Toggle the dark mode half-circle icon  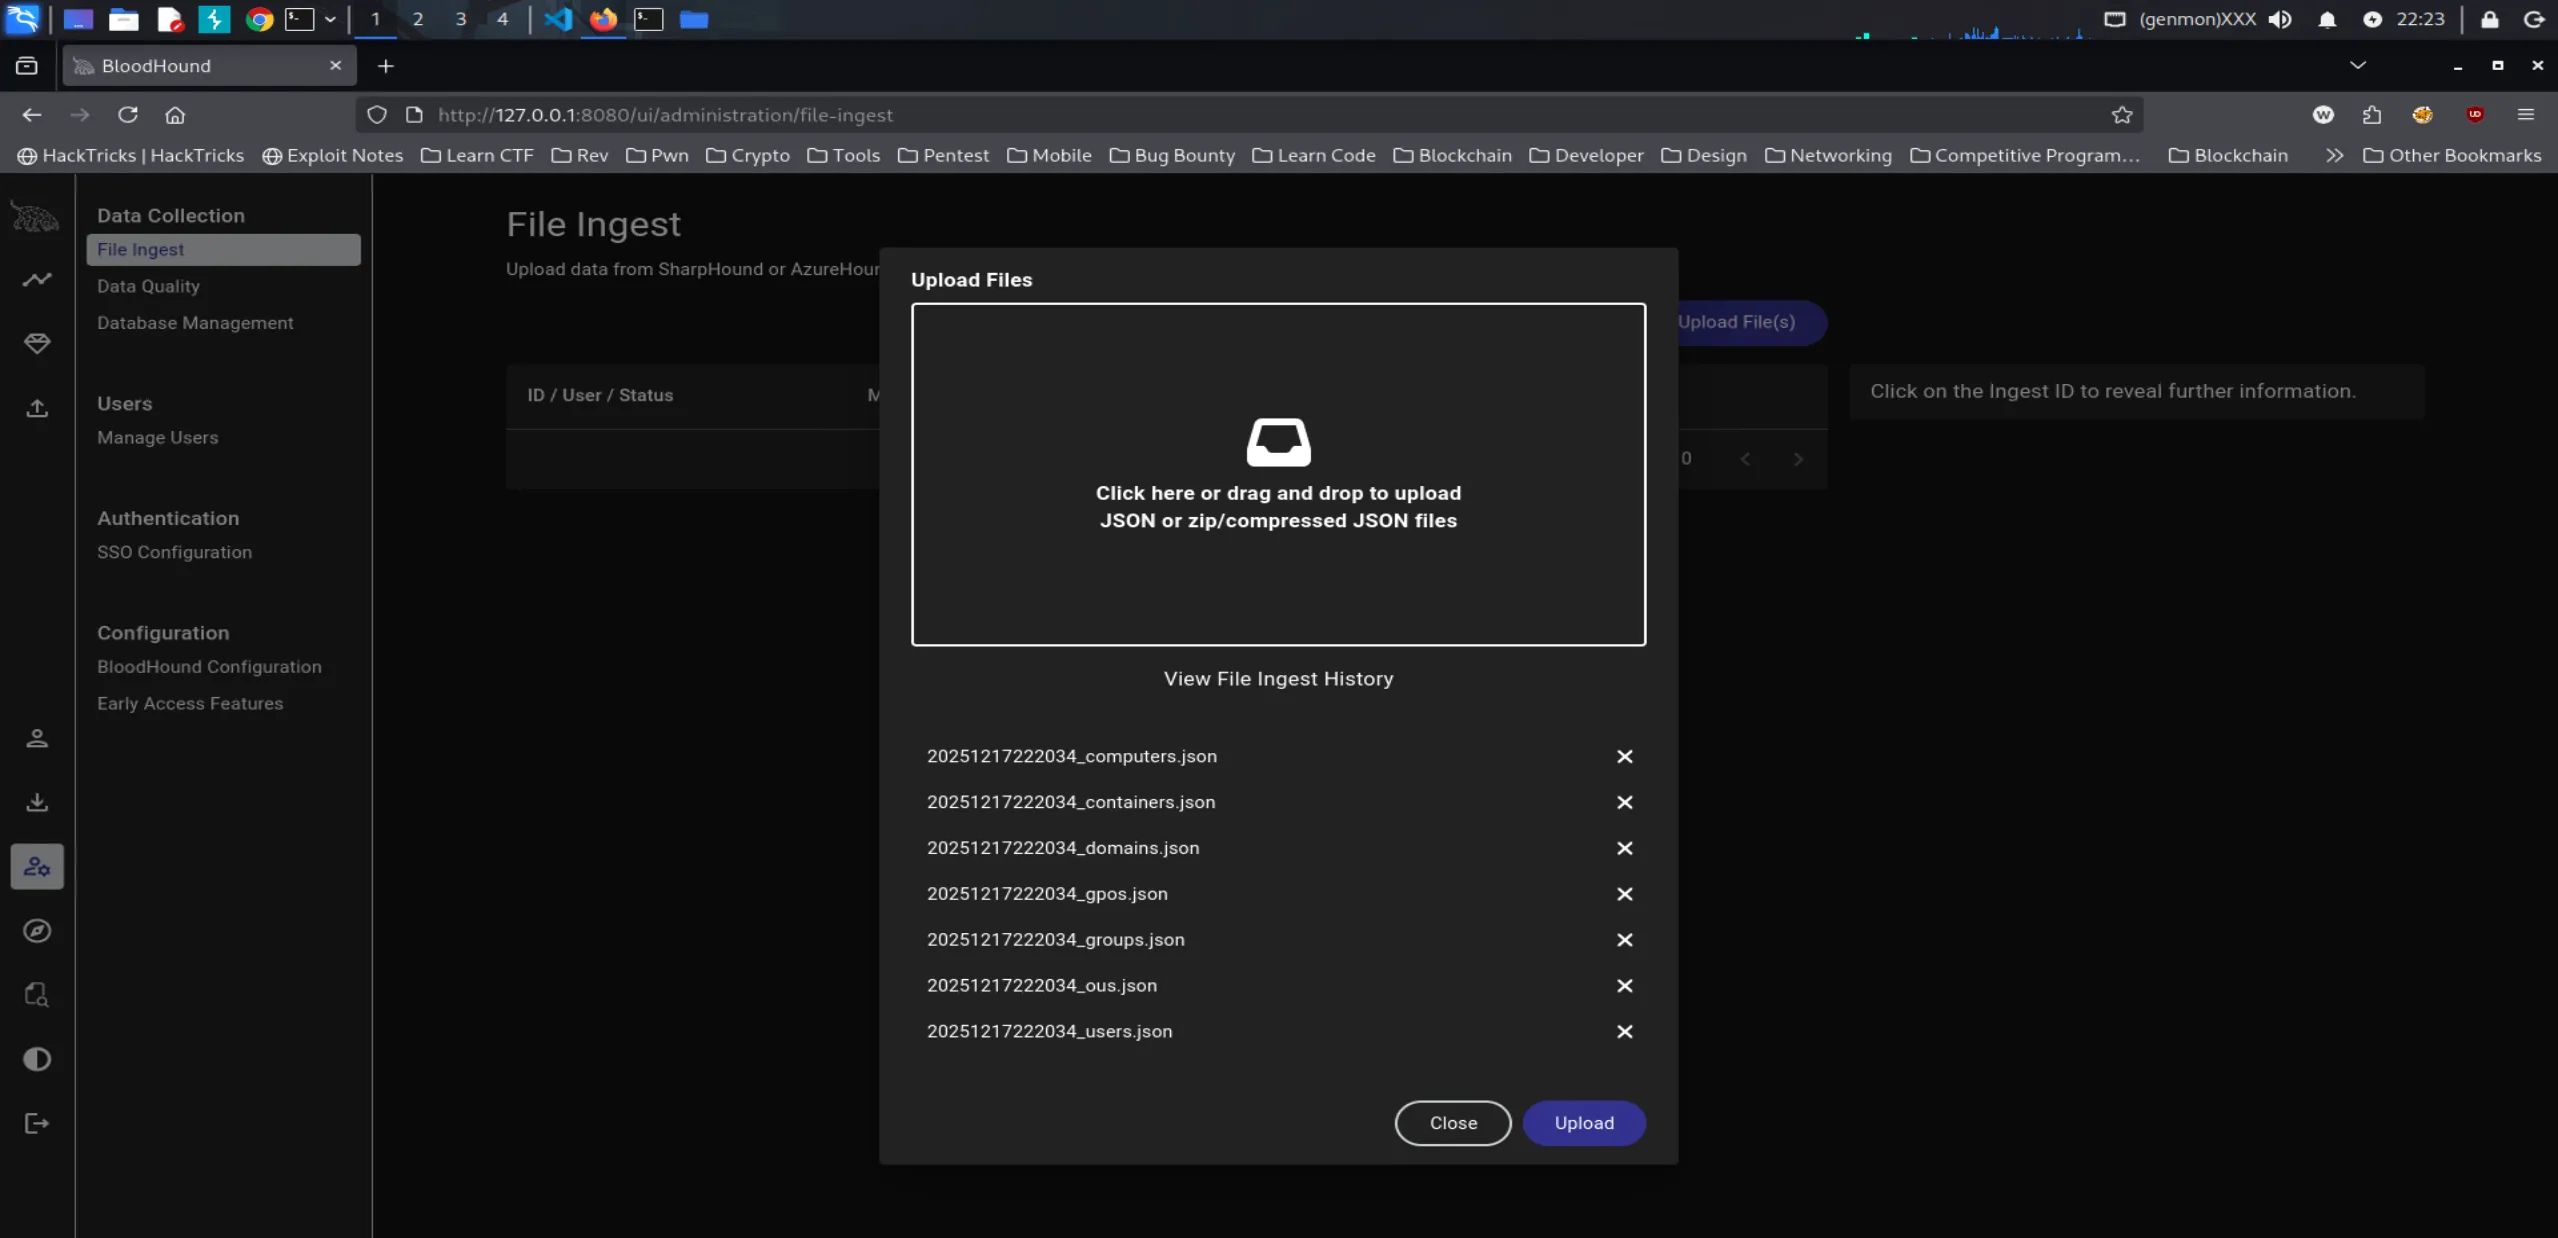(x=37, y=1059)
